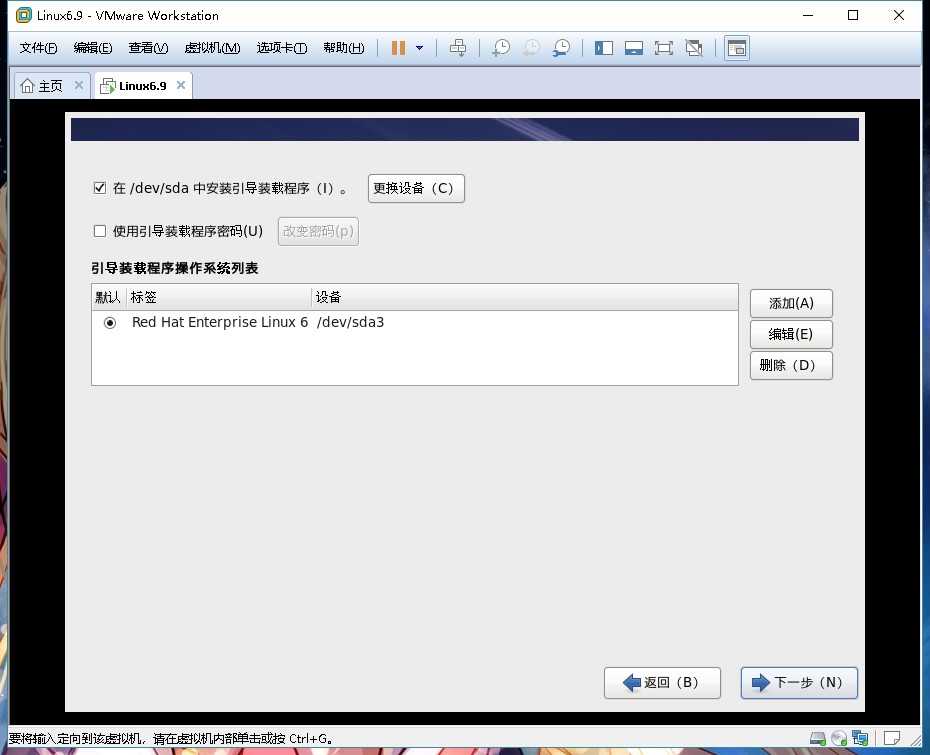
Task: Switch to the 主页 tab
Action: [x=51, y=86]
